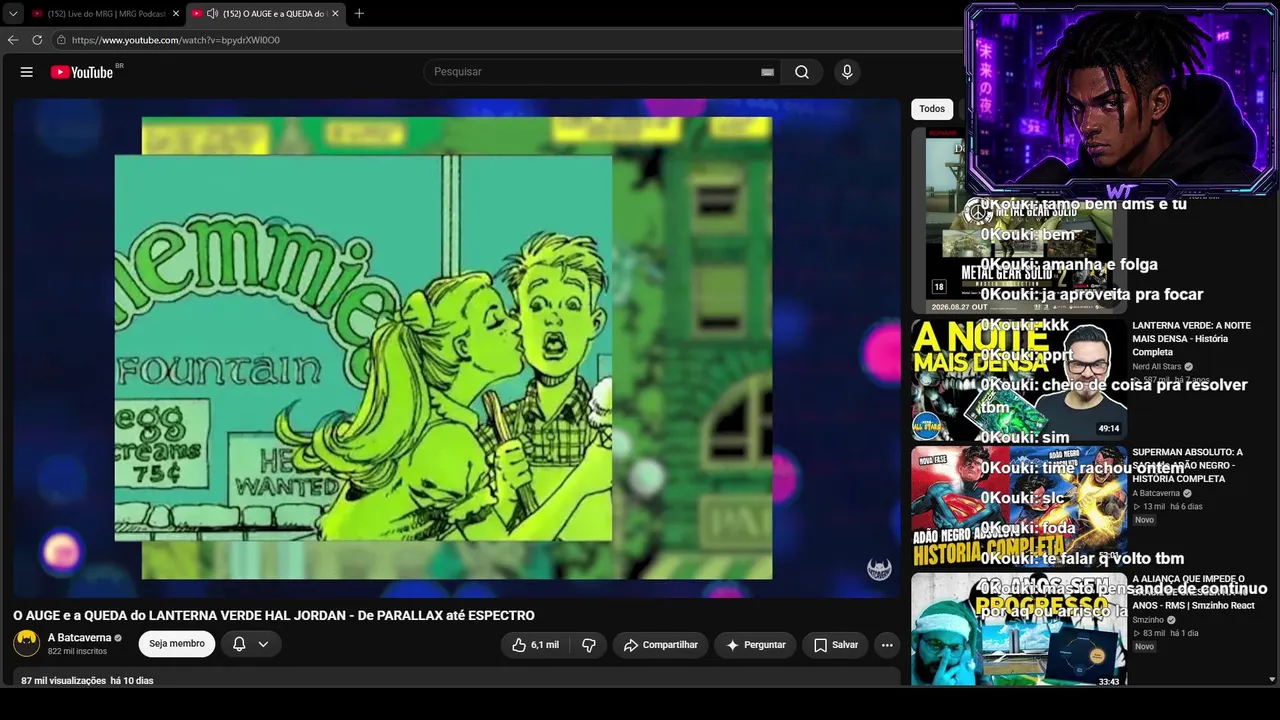The image size is (1280, 720).
Task: Open the notification bell dropdown
Action: pyautogui.click(x=251, y=644)
